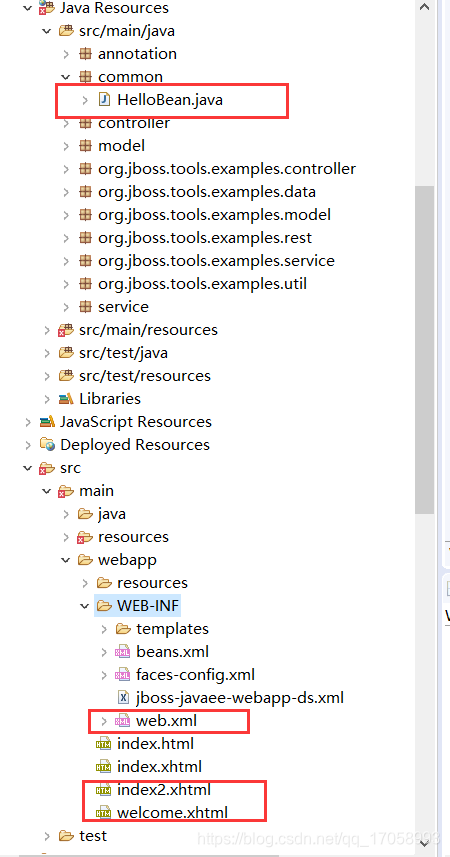Click the src/main/java source folder icon
The width and height of the screenshot is (450, 857).
coord(66,31)
